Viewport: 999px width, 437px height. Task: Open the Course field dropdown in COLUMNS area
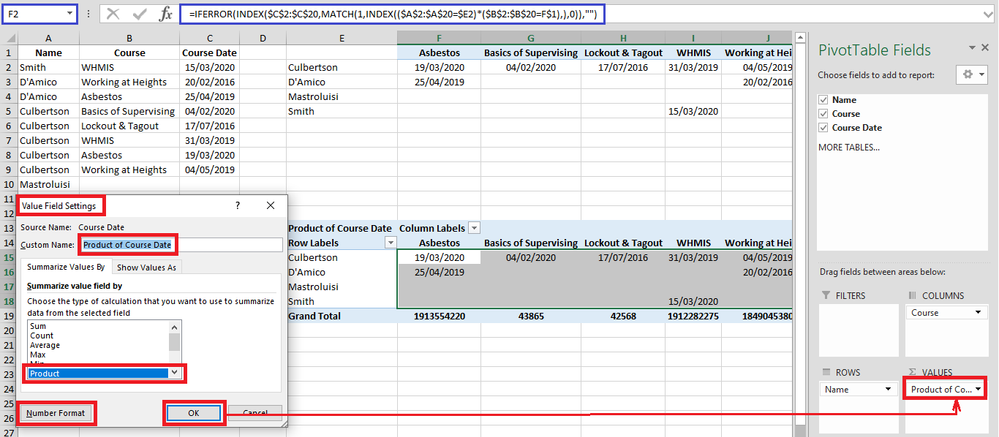pyautogui.click(x=976, y=313)
